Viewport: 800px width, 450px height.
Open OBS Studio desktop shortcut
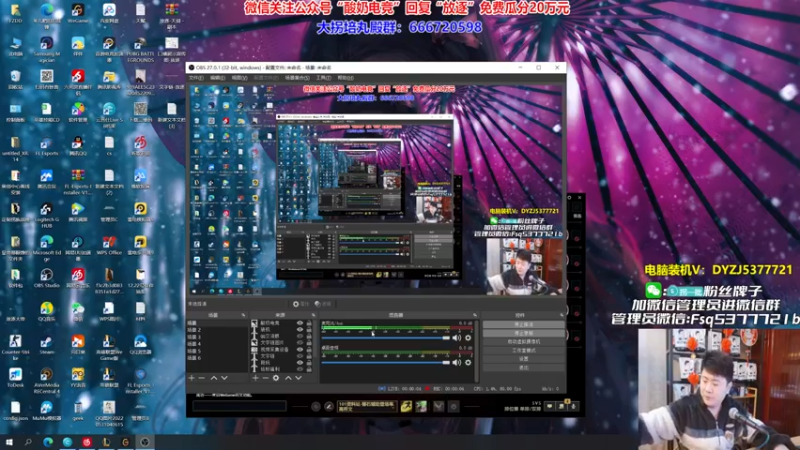tap(46, 279)
